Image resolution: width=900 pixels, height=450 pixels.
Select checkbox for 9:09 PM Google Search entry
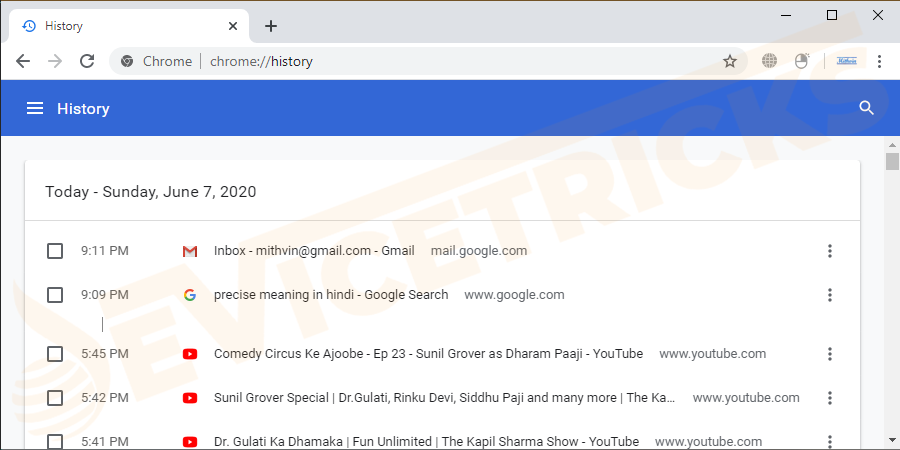click(55, 295)
